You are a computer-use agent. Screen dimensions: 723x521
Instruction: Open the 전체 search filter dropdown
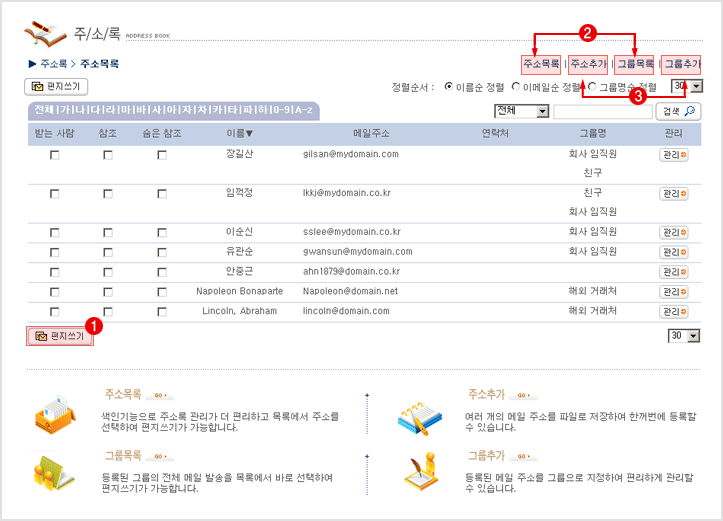[521, 111]
